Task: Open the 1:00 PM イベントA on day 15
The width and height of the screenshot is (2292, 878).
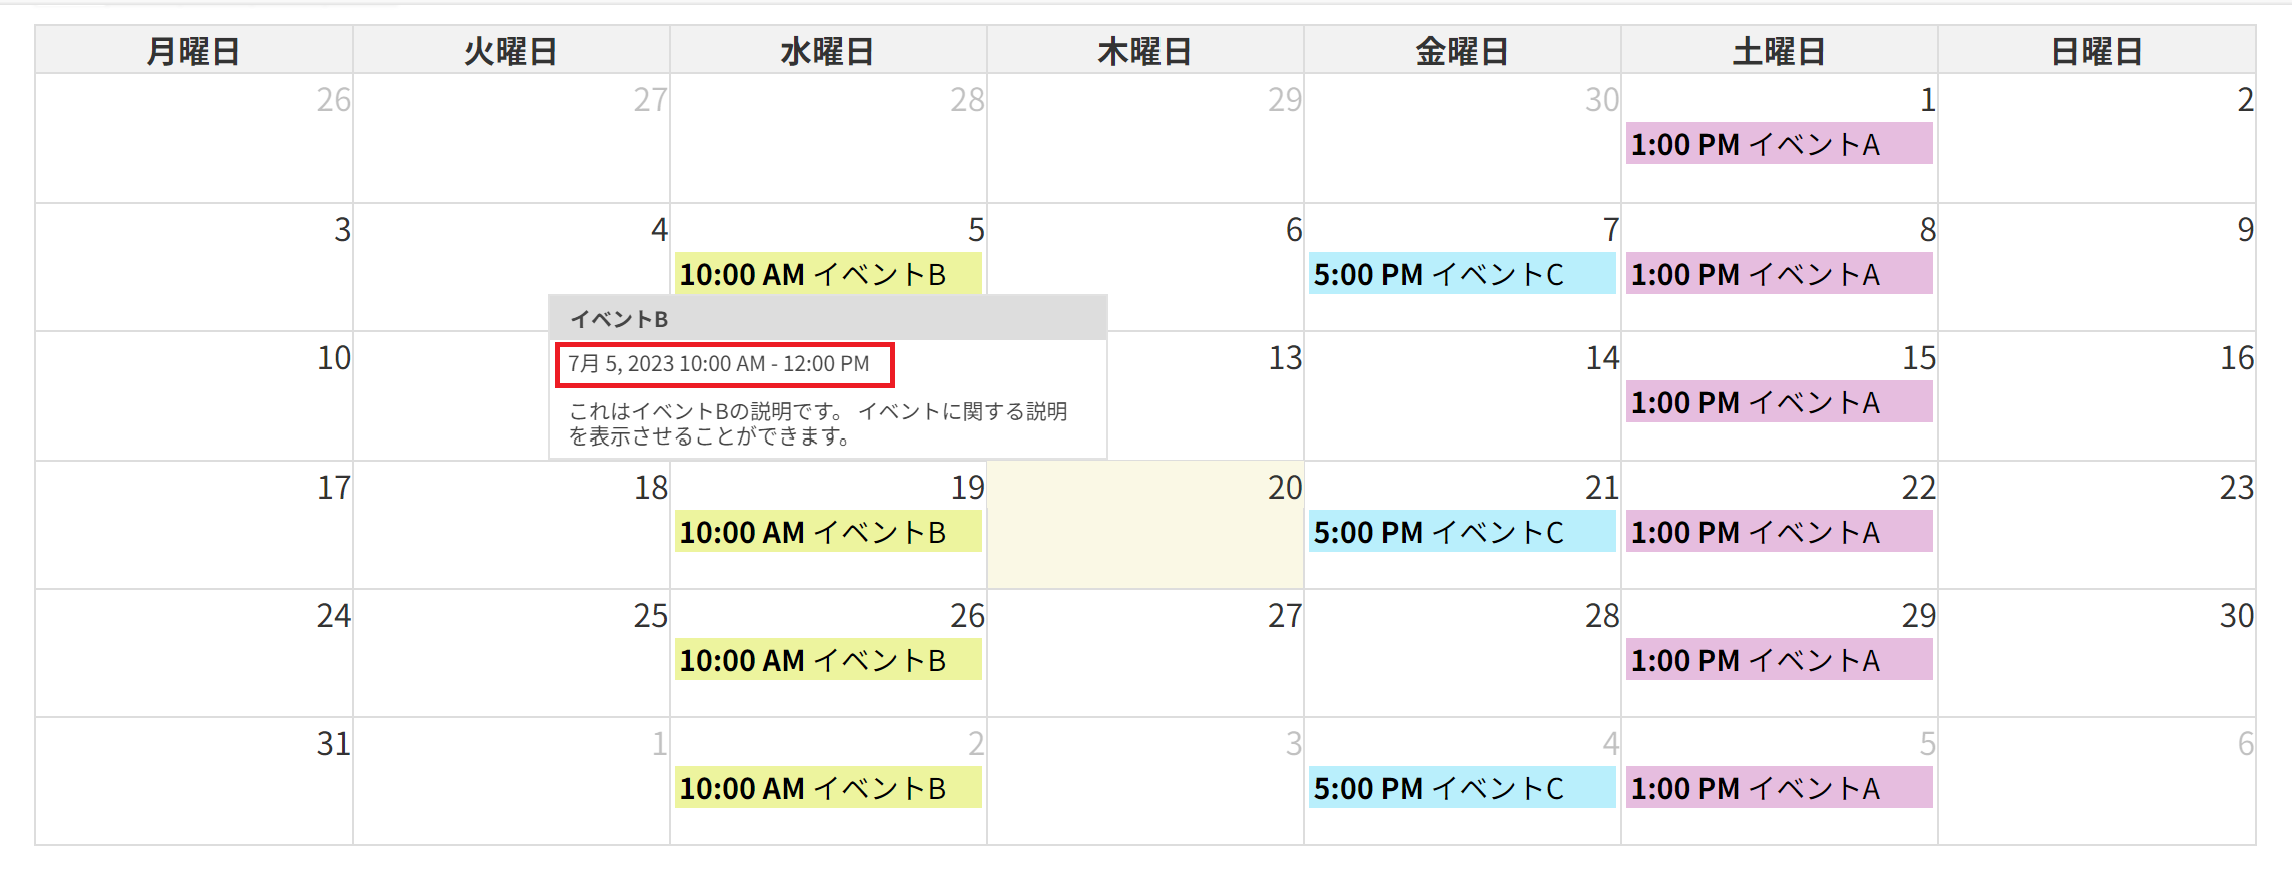Action: pos(1779,401)
